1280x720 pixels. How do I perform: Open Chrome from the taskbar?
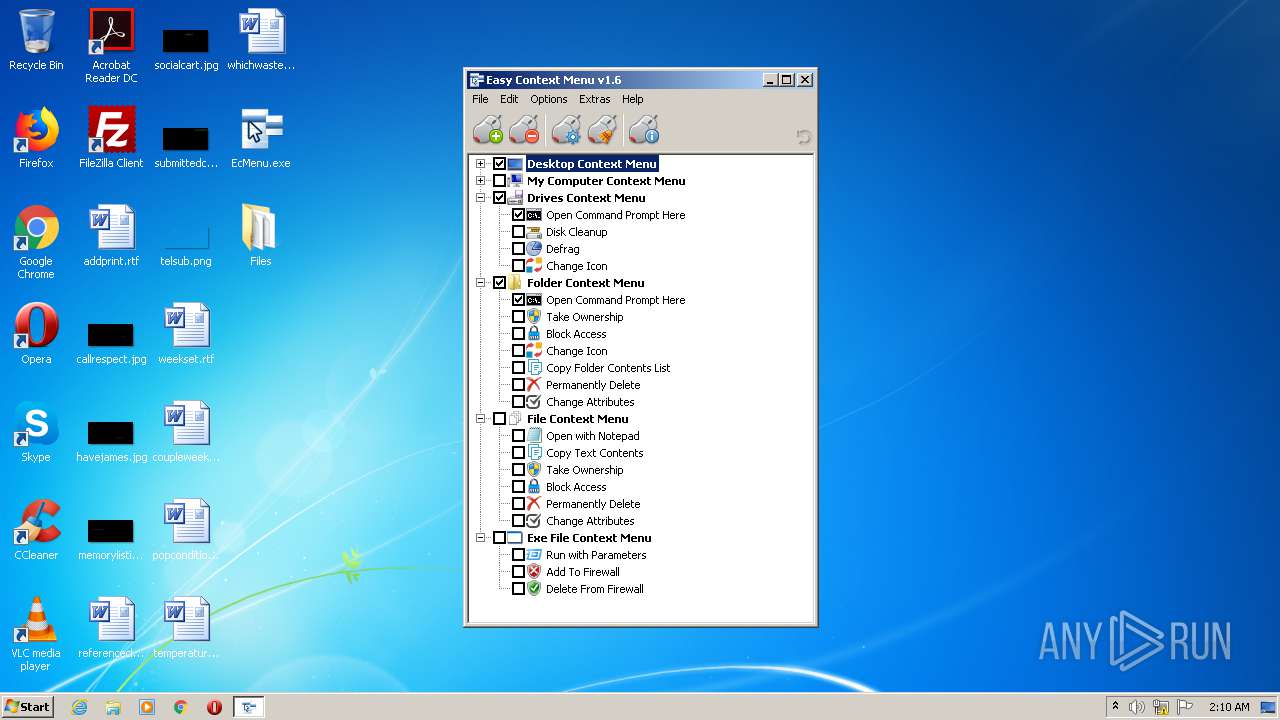point(181,707)
